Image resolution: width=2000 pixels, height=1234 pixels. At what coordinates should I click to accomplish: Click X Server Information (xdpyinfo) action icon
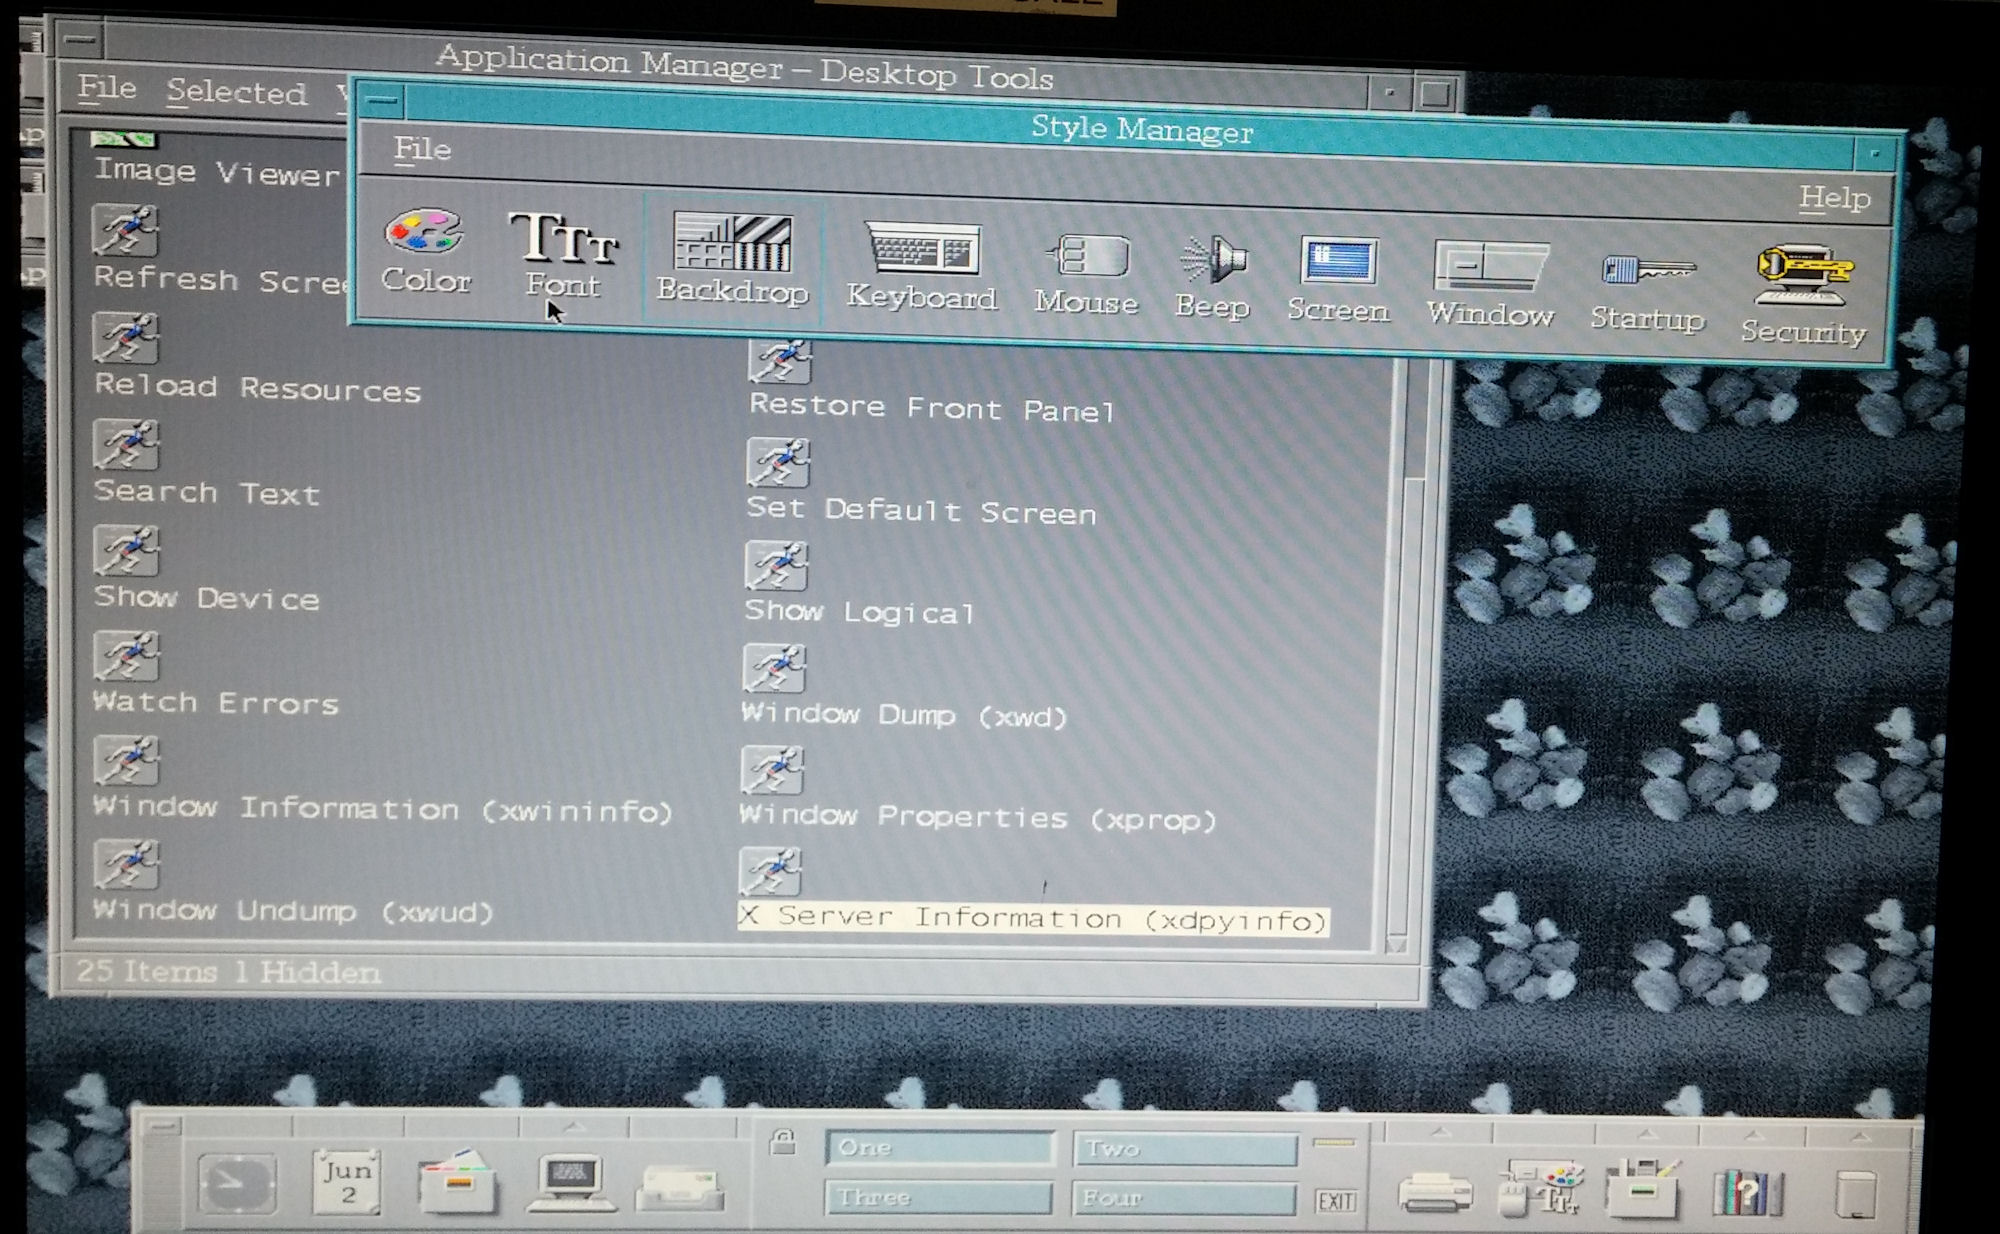(x=771, y=872)
